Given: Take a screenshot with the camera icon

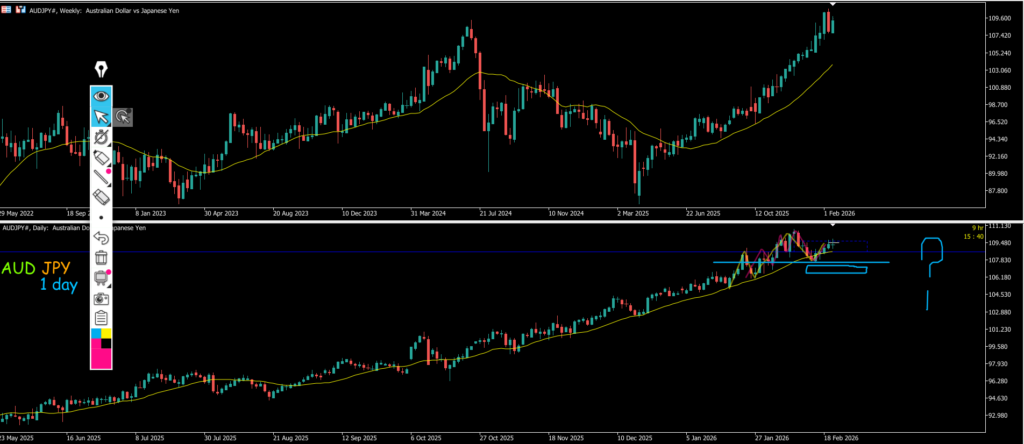Looking at the screenshot, I should click(x=101, y=298).
